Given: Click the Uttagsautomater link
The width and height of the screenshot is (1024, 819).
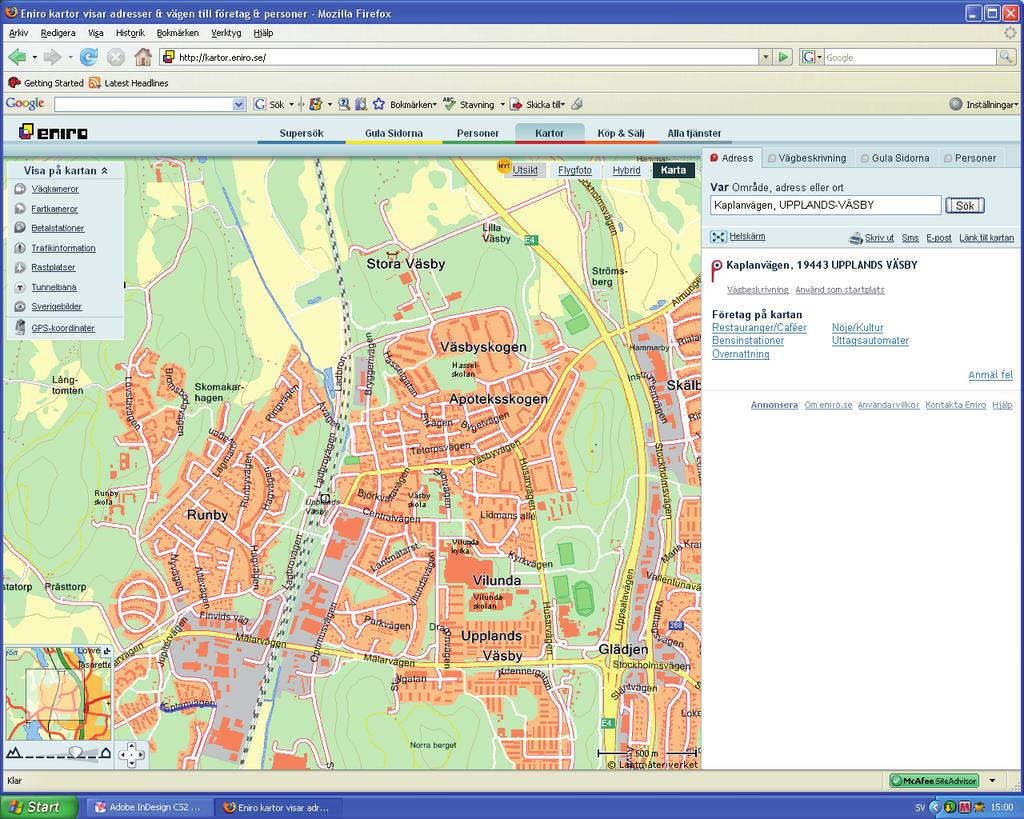Looking at the screenshot, I should [x=870, y=340].
